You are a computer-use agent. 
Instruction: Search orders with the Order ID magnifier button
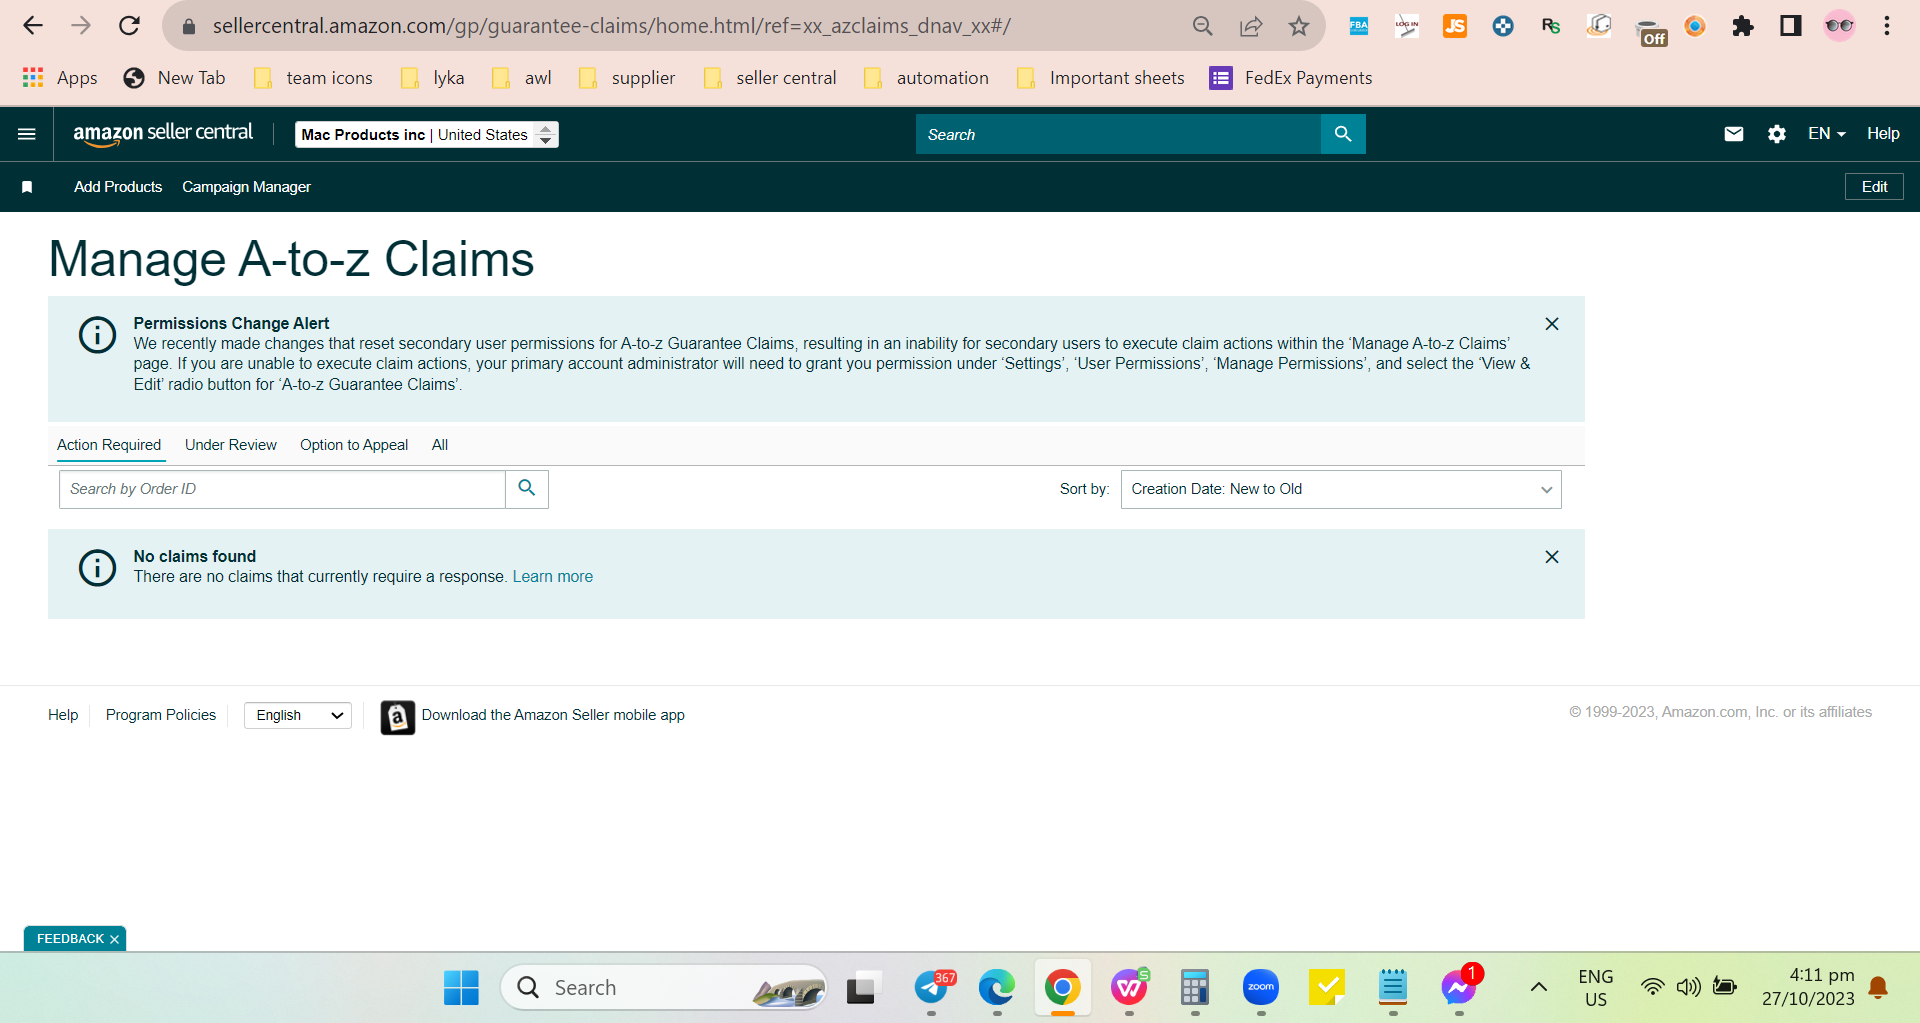pos(527,489)
